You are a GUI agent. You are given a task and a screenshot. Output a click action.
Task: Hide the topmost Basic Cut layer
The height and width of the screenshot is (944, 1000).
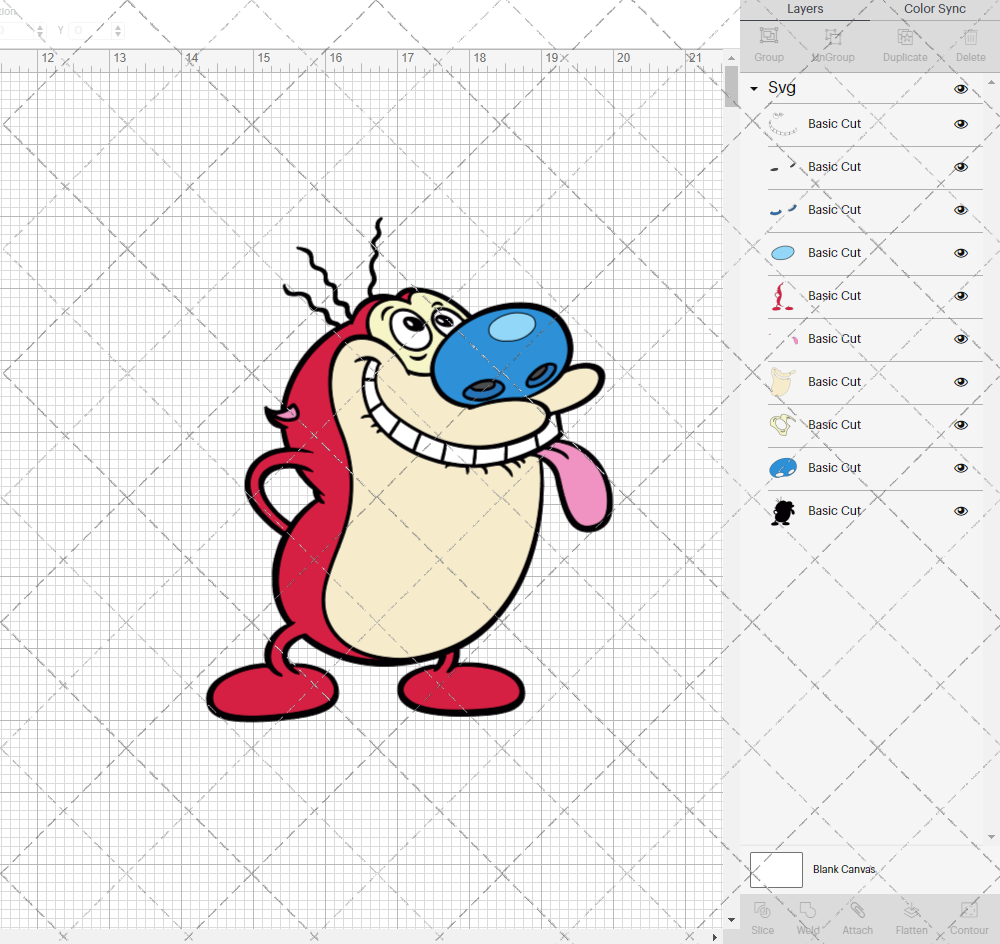pyautogui.click(x=960, y=124)
